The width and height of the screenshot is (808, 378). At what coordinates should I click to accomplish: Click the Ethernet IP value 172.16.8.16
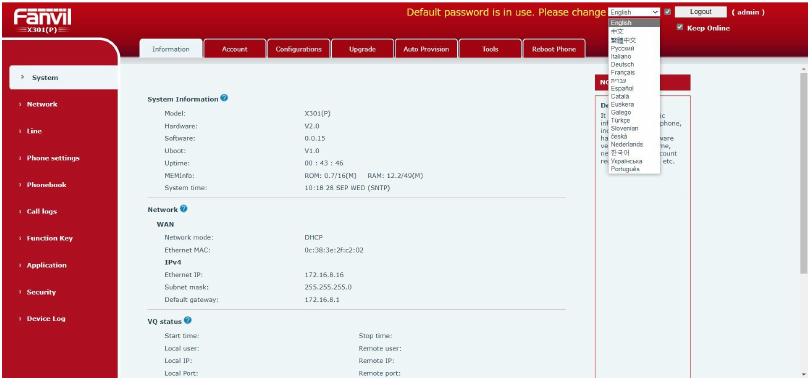click(x=324, y=274)
